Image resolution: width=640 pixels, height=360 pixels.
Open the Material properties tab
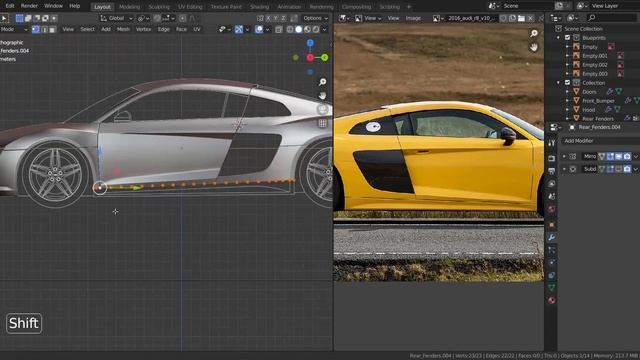click(x=551, y=300)
